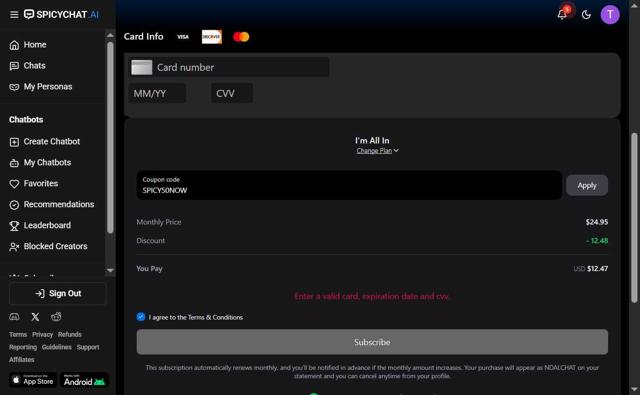This screenshot has width=640, height=395.
Task: Click the $24.95 monthly price value
Action: click(597, 222)
